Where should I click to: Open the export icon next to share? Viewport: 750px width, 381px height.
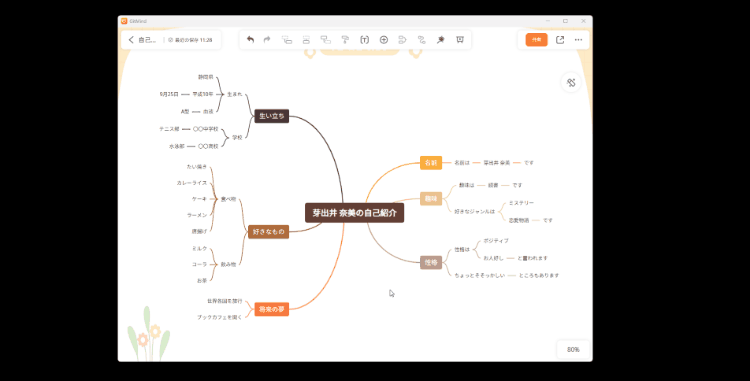point(560,40)
